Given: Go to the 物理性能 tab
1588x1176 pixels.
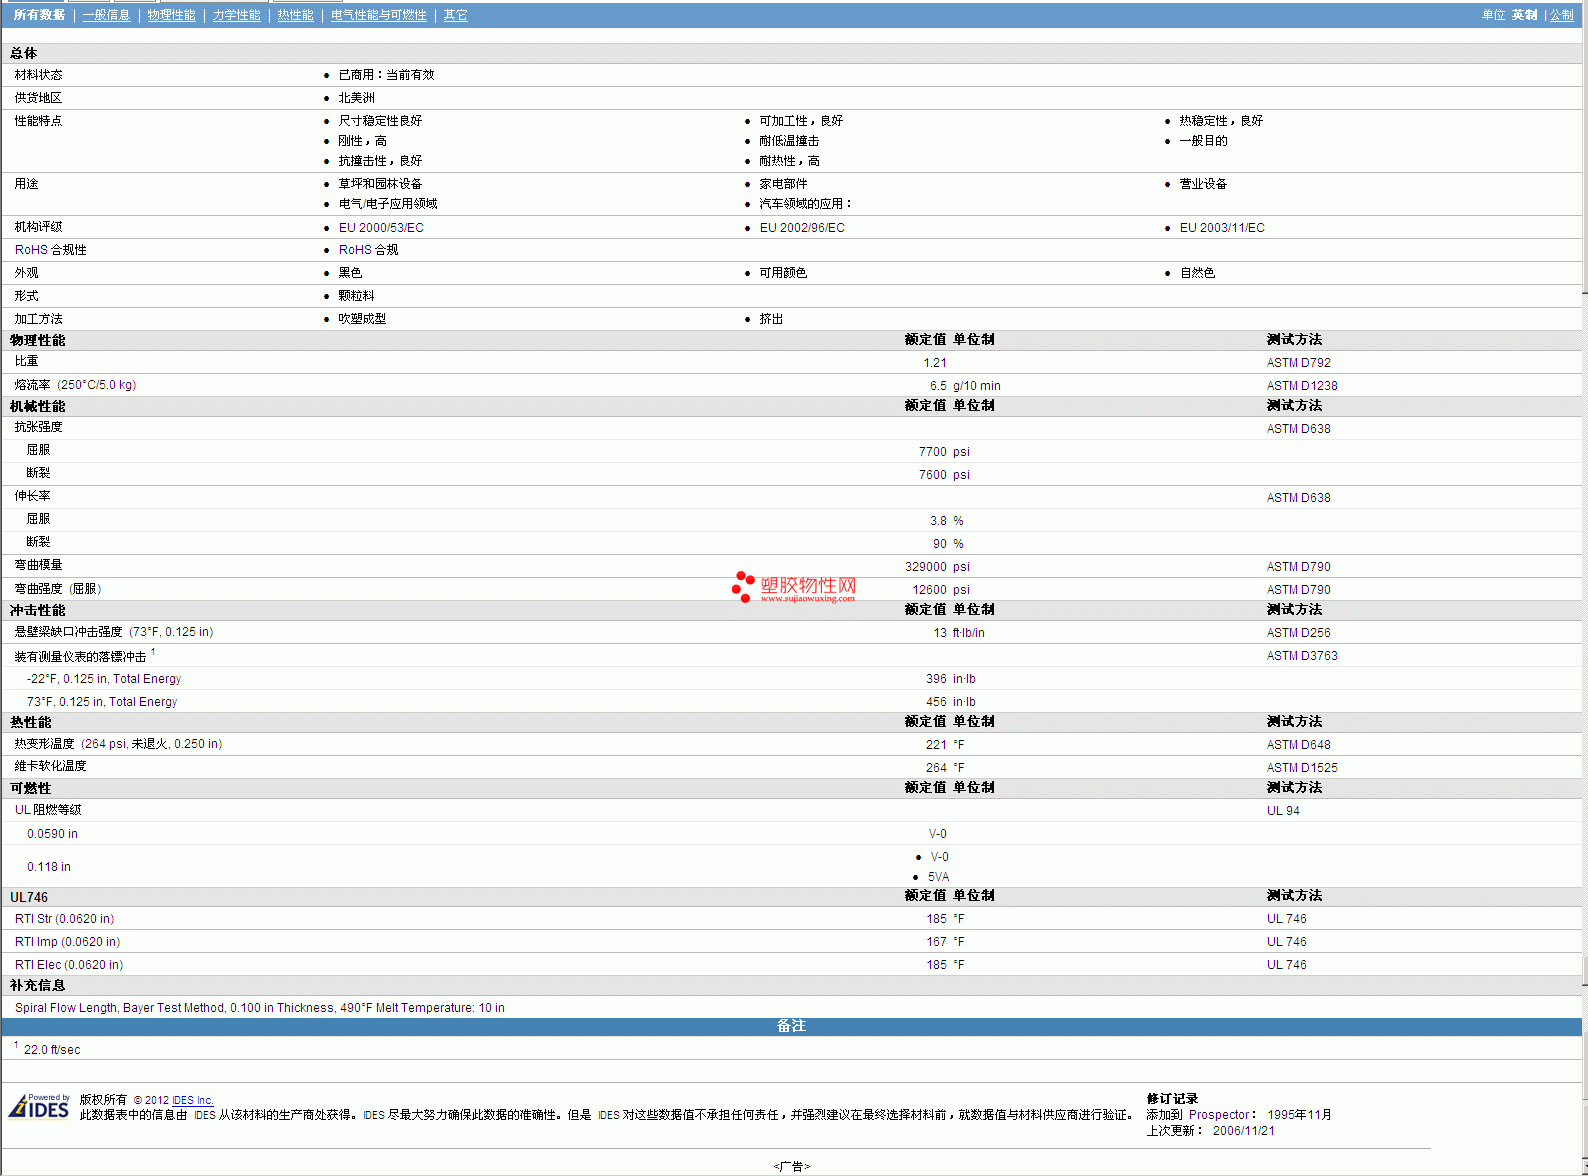Looking at the screenshot, I should pos(171,15).
